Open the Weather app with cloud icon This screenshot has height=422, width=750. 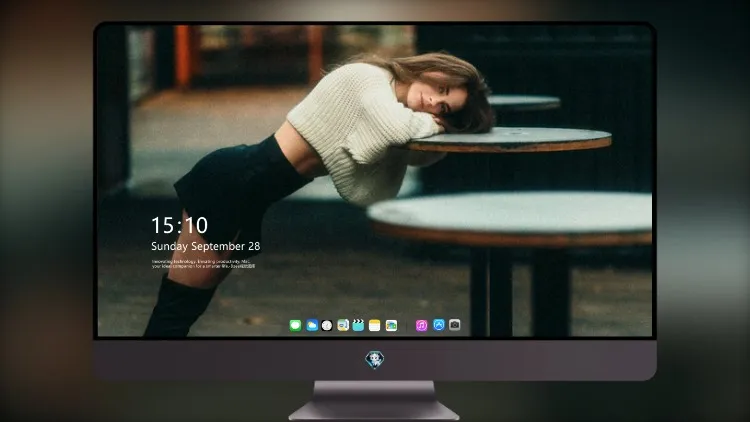point(312,326)
